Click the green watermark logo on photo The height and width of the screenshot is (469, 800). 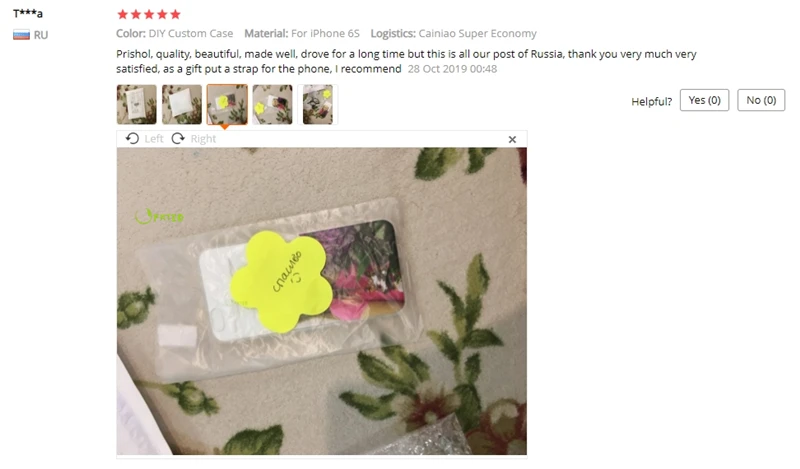tap(159, 216)
